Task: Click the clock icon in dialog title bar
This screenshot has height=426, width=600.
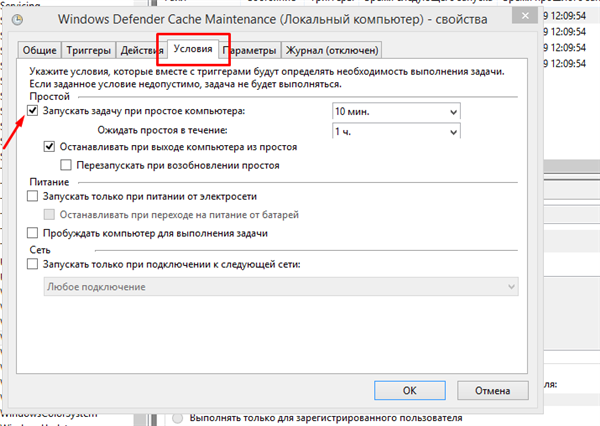Action: (18, 20)
